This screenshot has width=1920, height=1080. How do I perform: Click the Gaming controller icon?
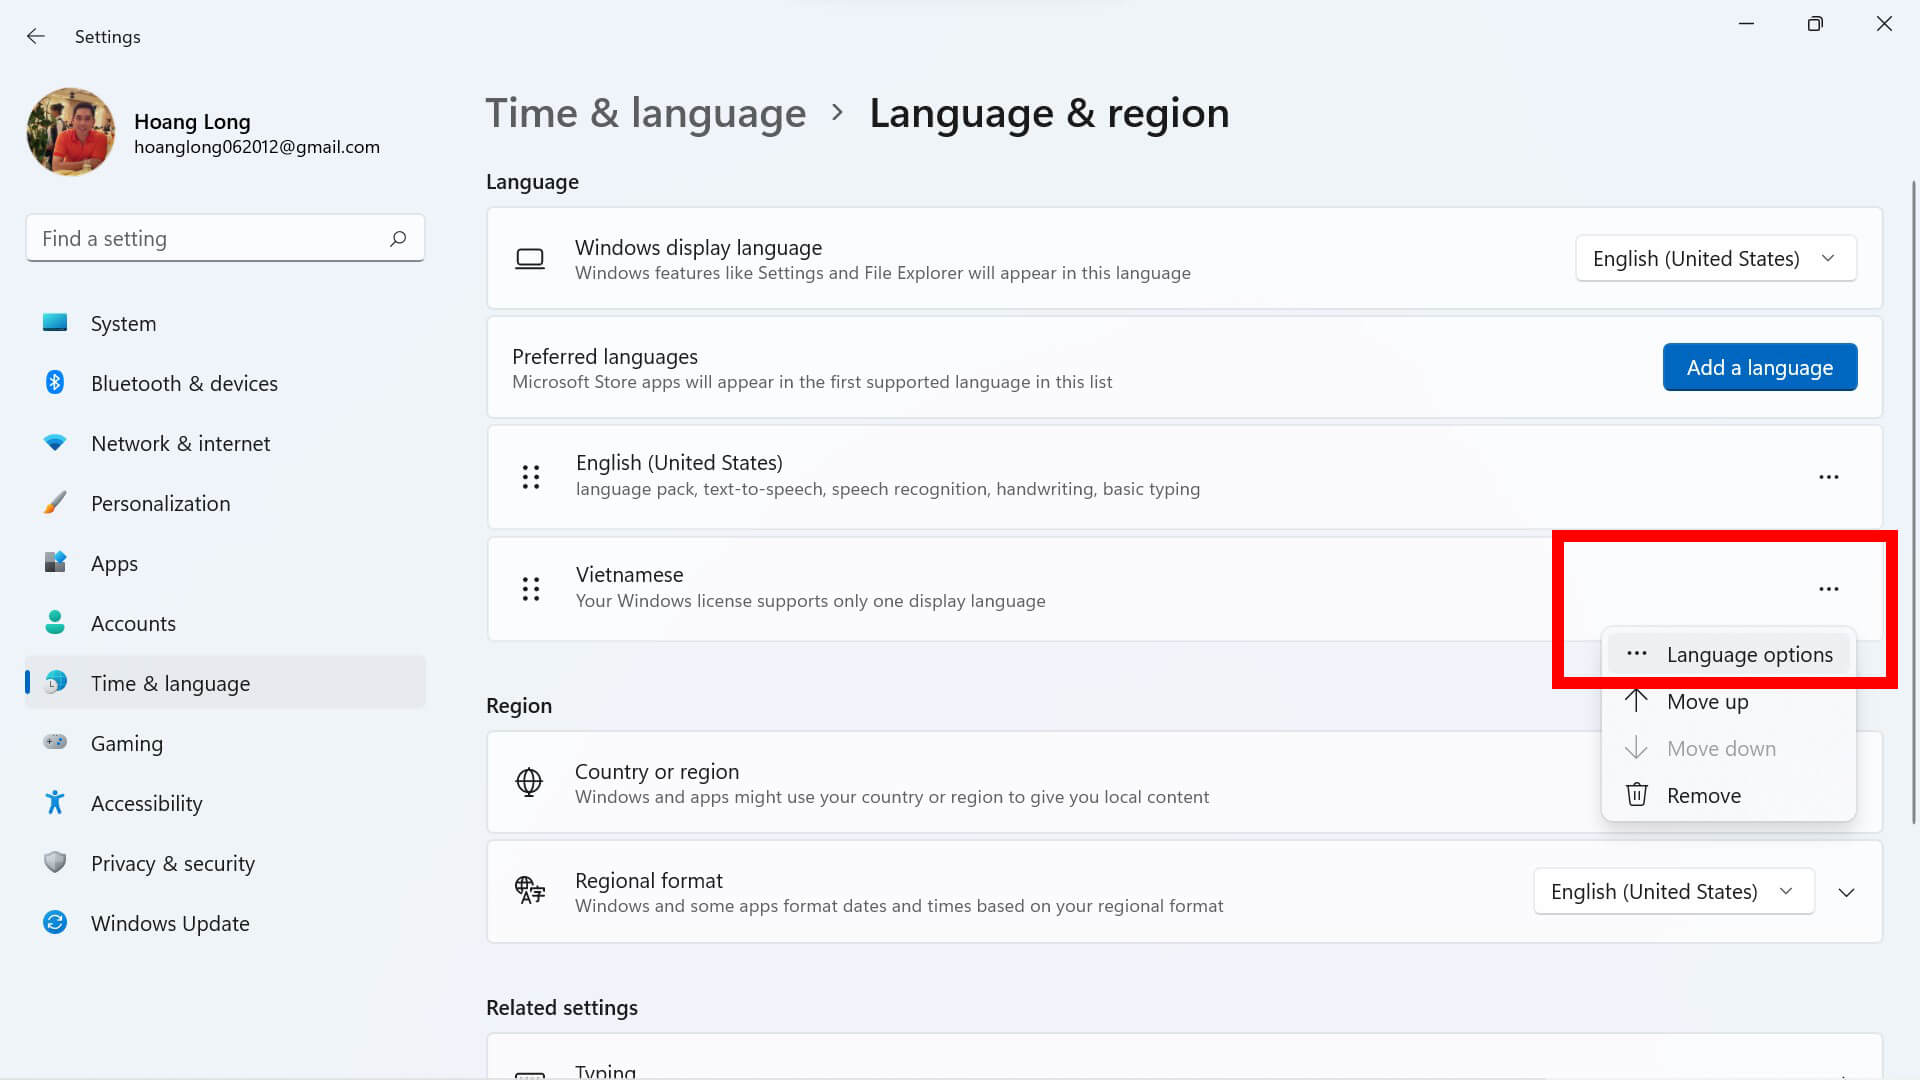55,742
